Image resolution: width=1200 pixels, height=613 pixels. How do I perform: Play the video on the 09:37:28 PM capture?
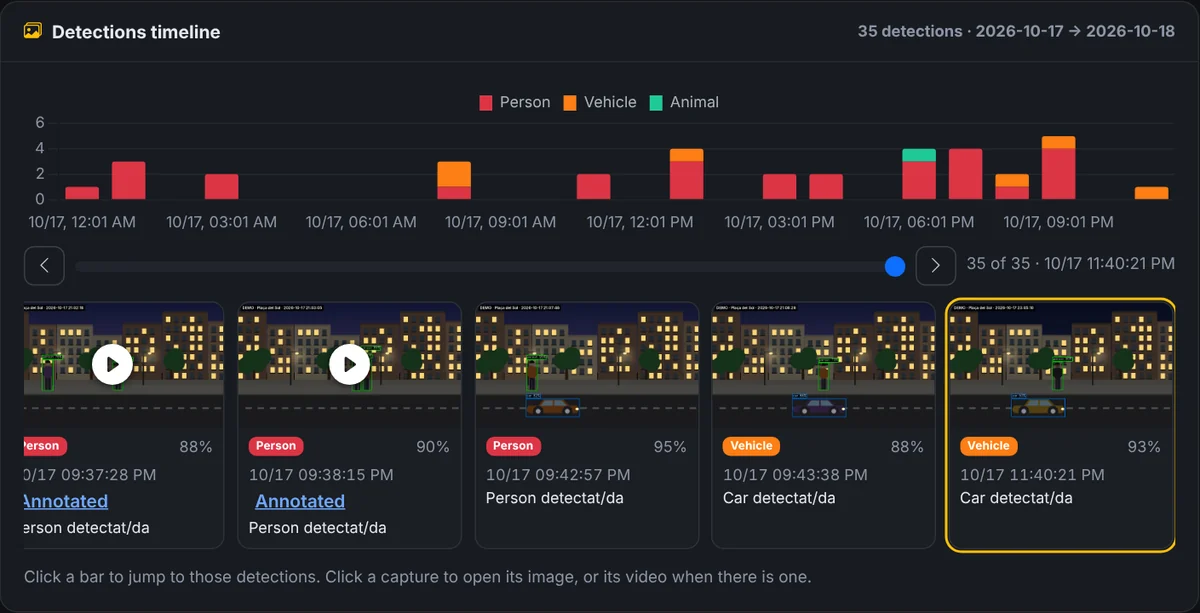point(112,365)
